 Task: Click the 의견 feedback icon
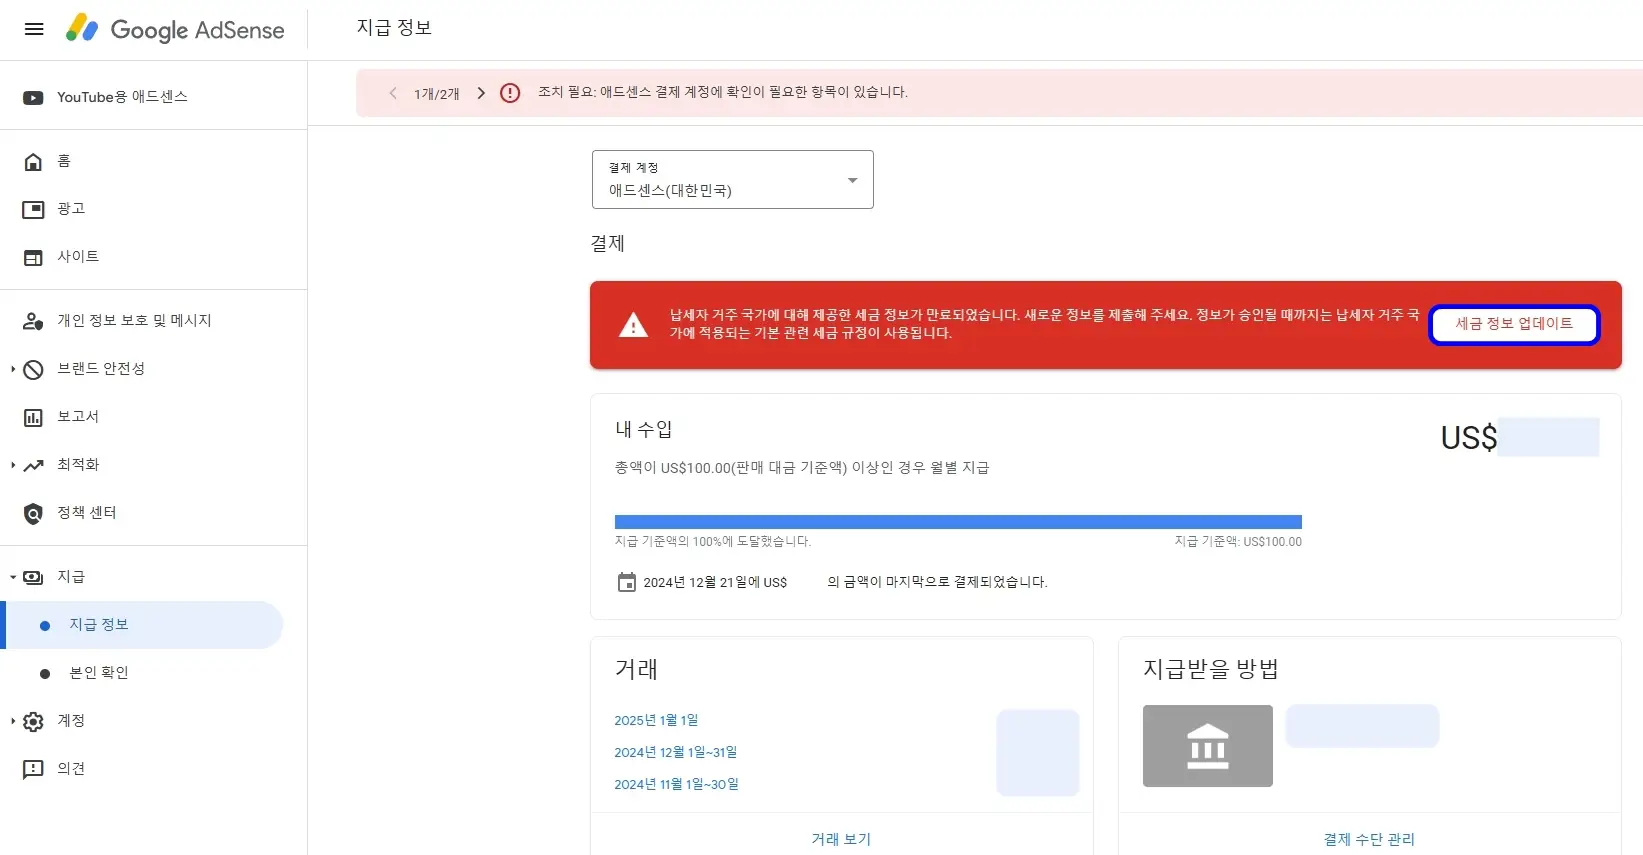pyautogui.click(x=33, y=769)
